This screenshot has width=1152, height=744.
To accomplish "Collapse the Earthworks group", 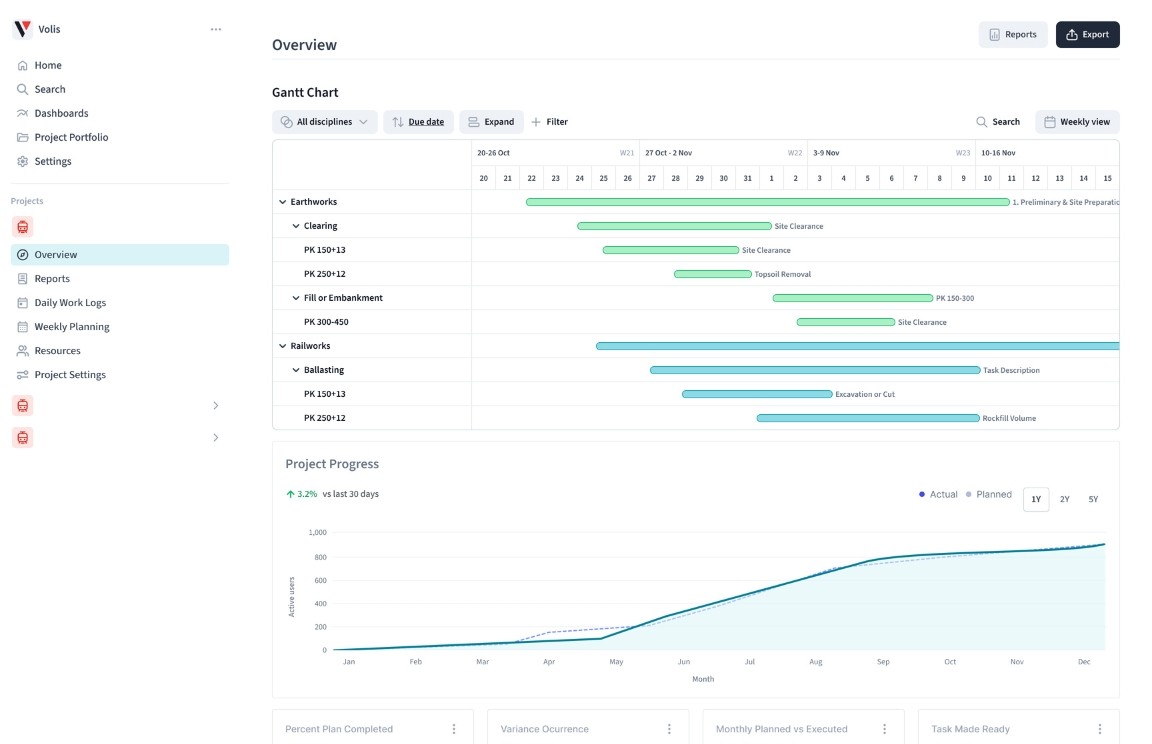I will tap(283, 202).
